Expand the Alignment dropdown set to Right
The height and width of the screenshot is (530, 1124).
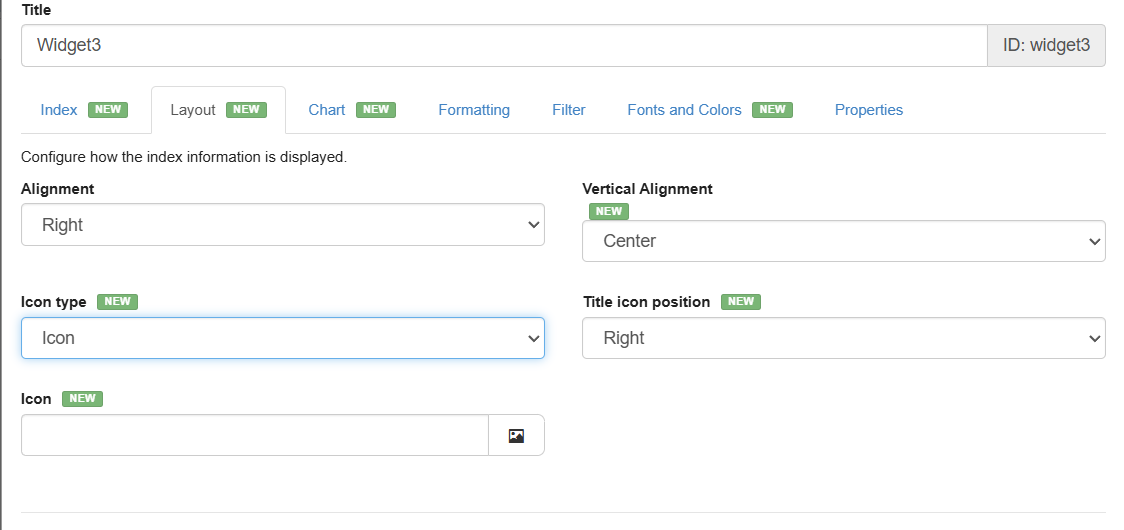coord(283,225)
